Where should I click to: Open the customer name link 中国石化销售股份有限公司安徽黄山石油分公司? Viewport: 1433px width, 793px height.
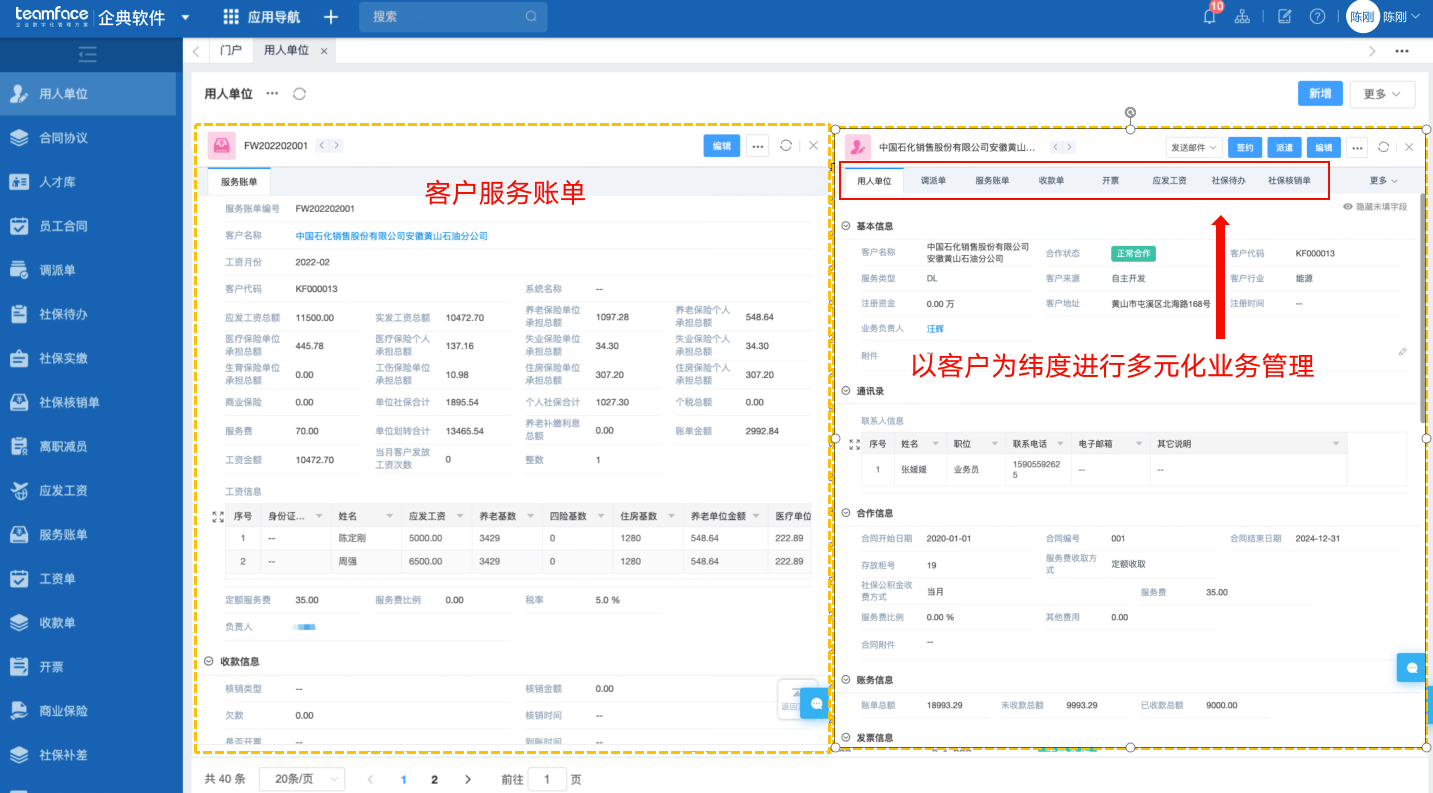click(391, 236)
